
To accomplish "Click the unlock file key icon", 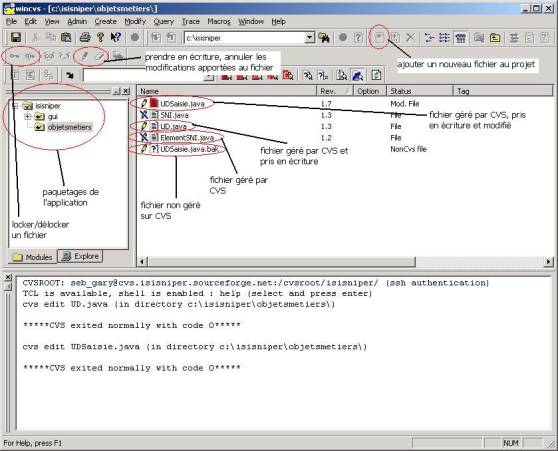I will [x=30, y=56].
